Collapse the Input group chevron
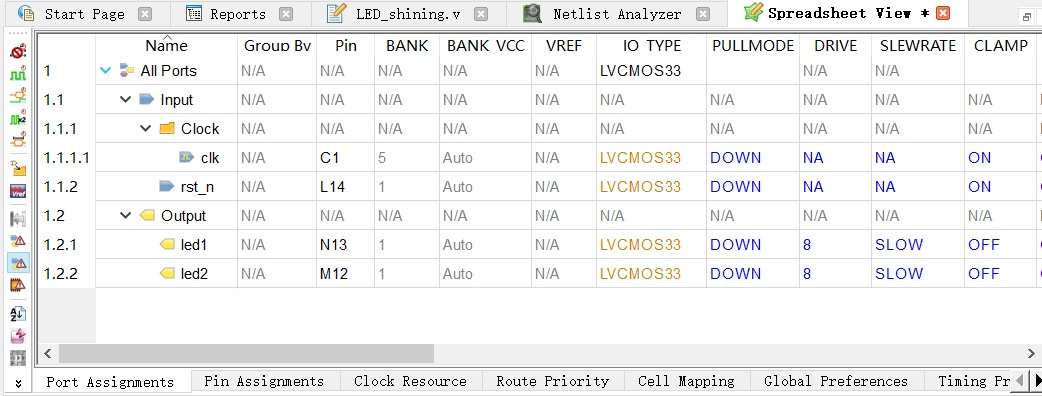 [x=126, y=100]
